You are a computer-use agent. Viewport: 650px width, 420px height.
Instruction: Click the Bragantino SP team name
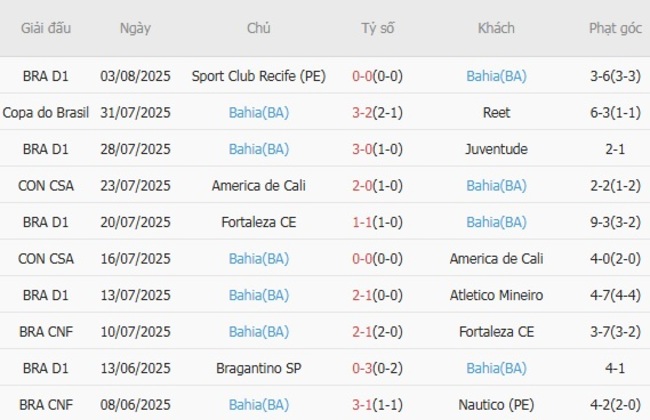[x=259, y=368]
